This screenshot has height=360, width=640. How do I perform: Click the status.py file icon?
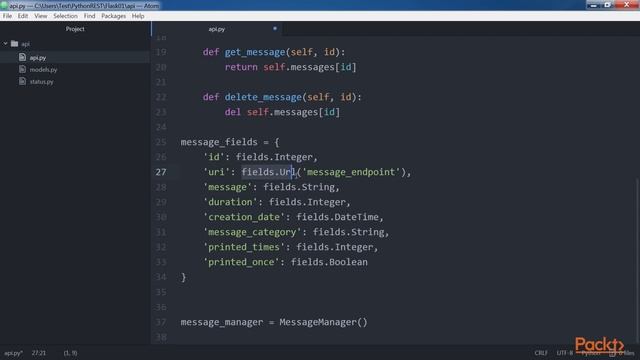pyautogui.click(x=22, y=81)
